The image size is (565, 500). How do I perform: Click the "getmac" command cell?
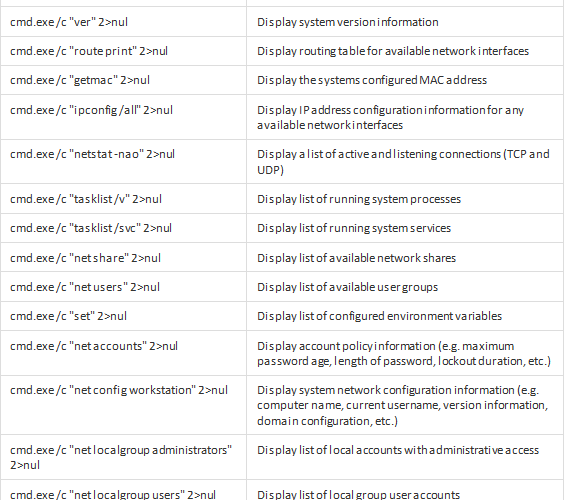click(124, 80)
